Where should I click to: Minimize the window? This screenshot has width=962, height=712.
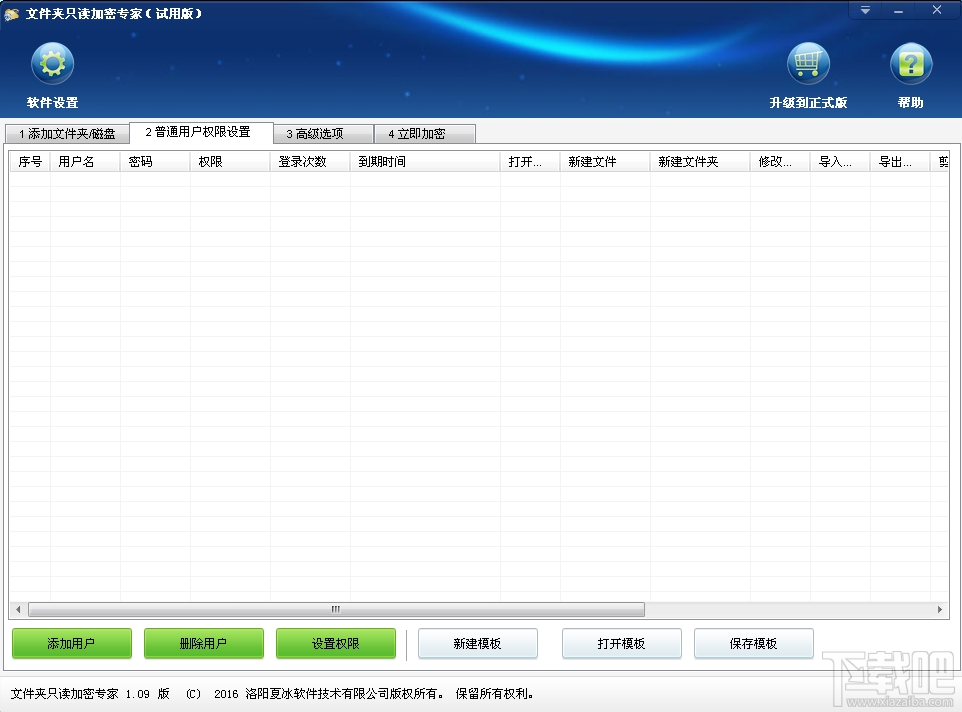898,10
